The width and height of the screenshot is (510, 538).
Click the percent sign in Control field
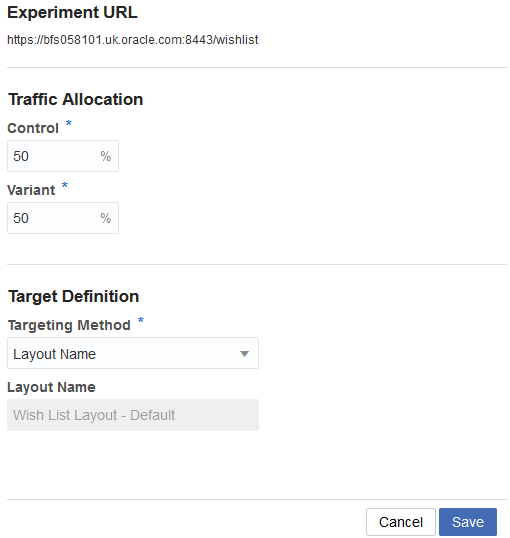[106, 156]
